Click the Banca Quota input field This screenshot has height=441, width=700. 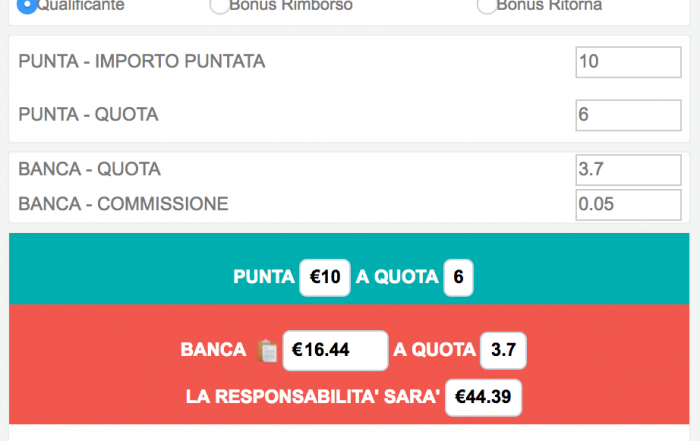(628, 170)
